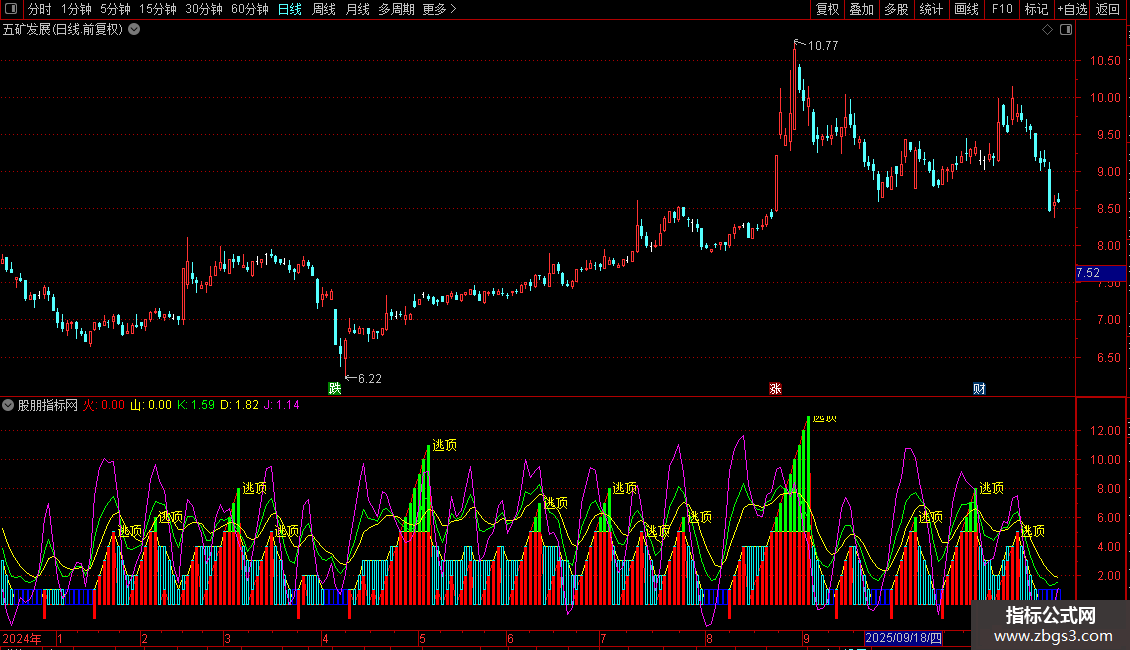The height and width of the screenshot is (650, 1130).
Task: Add stock via +自选 button
Action: click(x=1072, y=9)
